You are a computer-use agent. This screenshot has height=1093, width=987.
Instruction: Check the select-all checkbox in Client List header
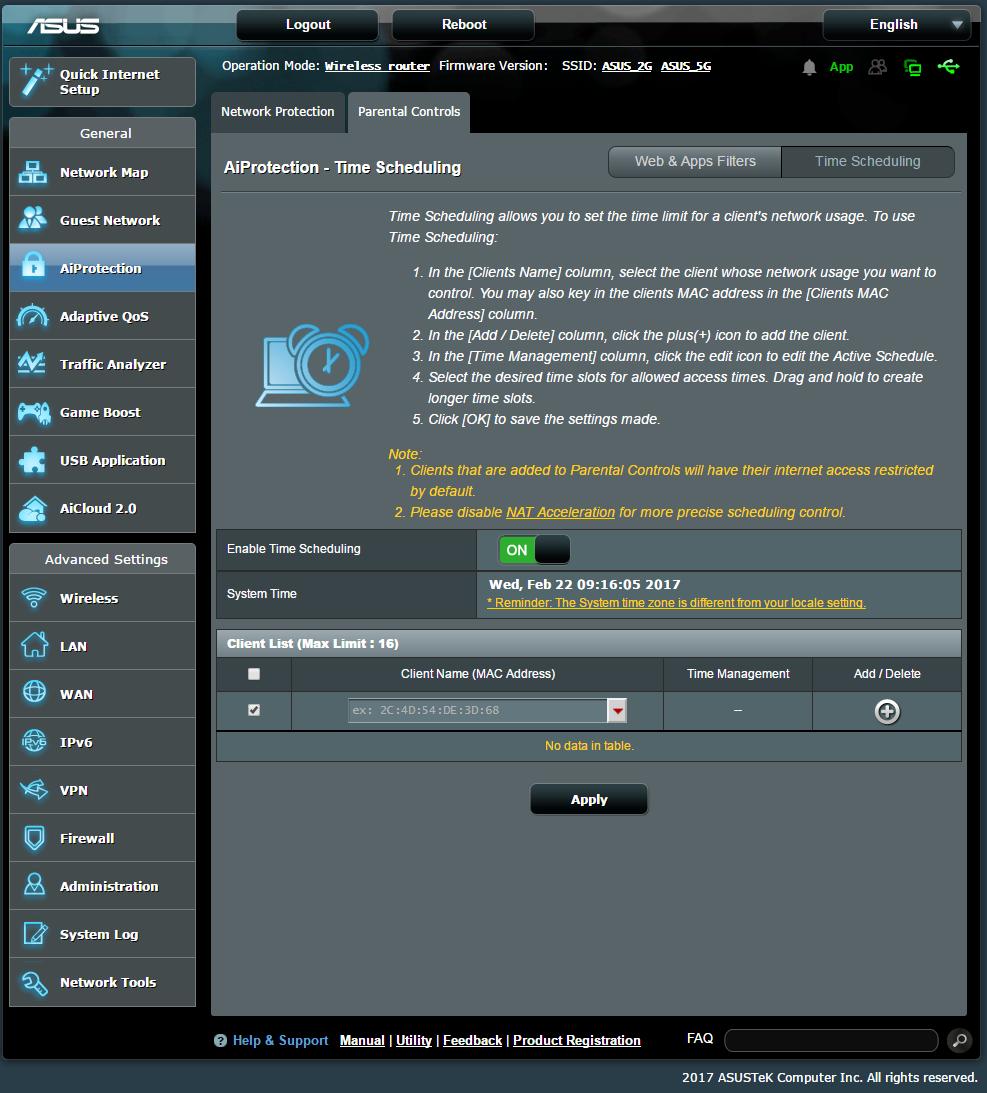[254, 673]
